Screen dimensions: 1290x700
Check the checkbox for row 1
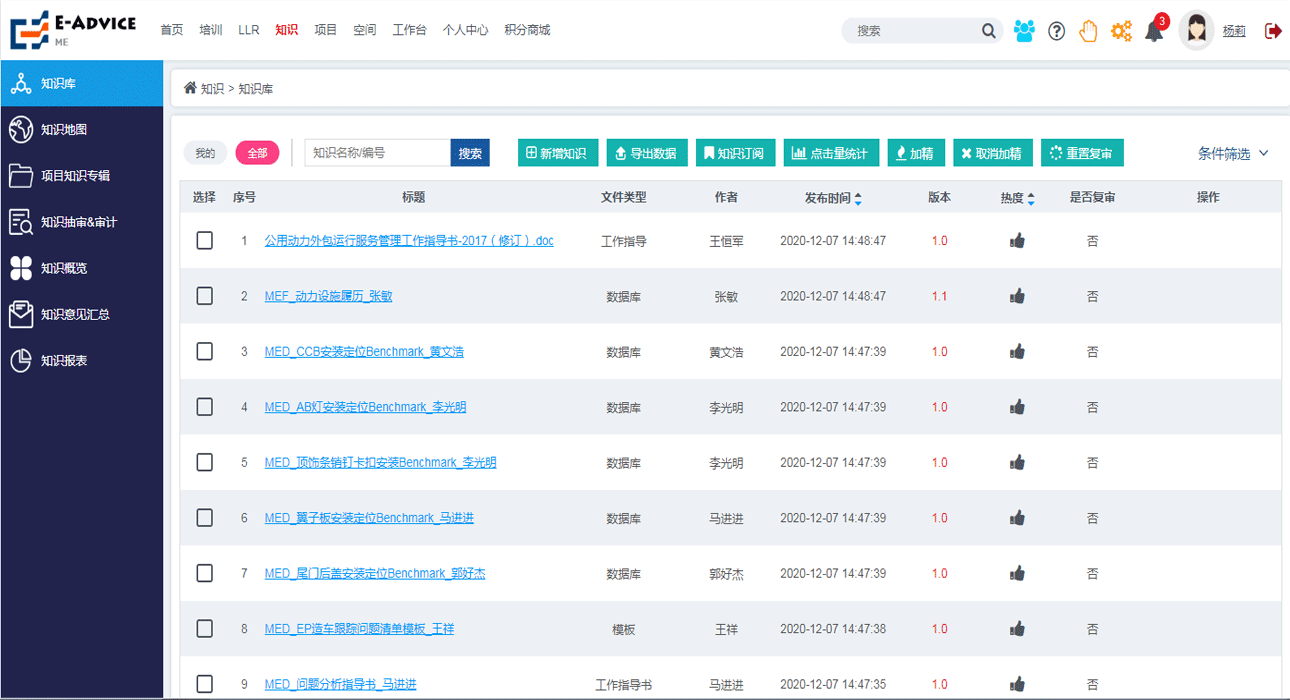coord(204,239)
